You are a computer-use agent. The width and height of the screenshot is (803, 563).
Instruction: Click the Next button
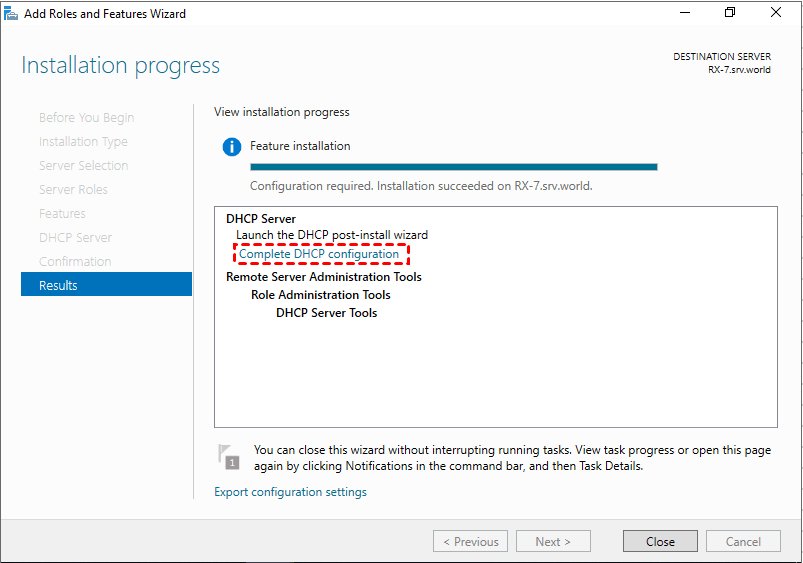tap(553, 541)
